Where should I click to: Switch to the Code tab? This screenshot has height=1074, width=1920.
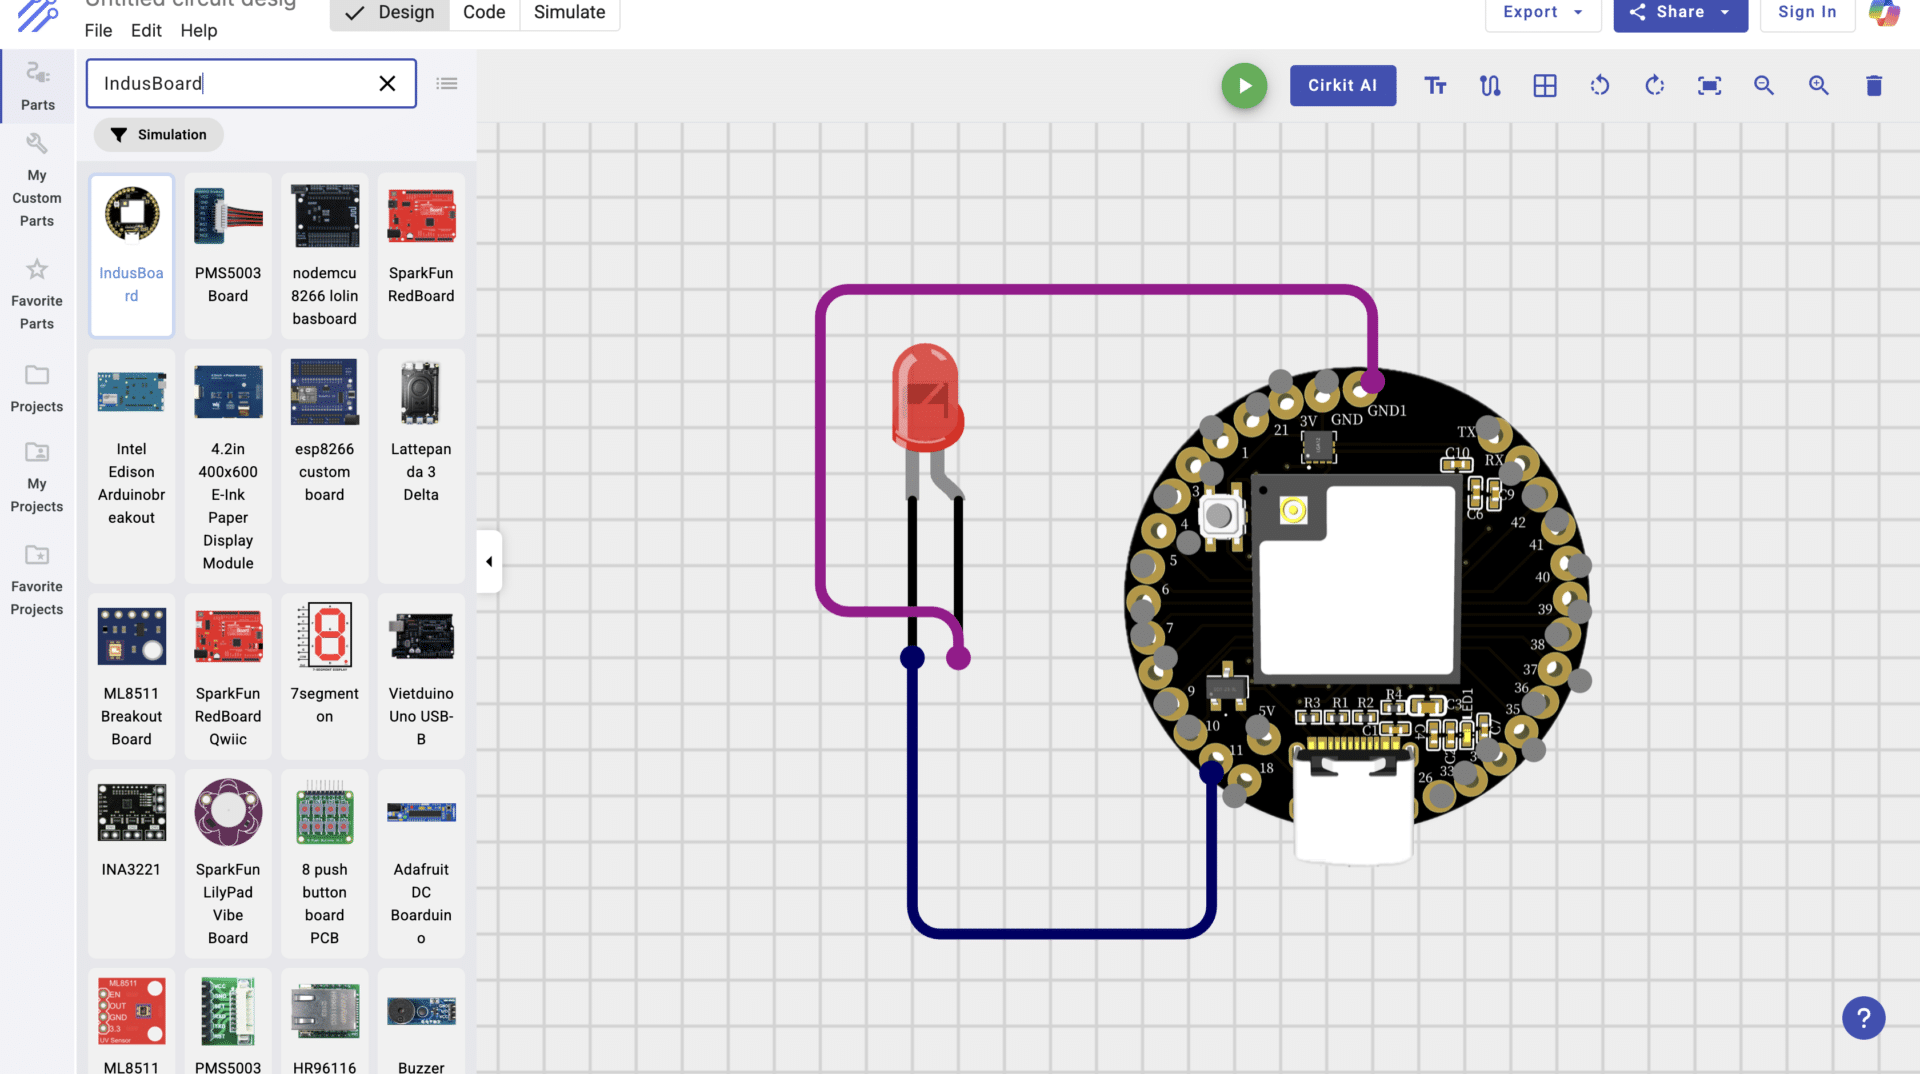point(484,12)
